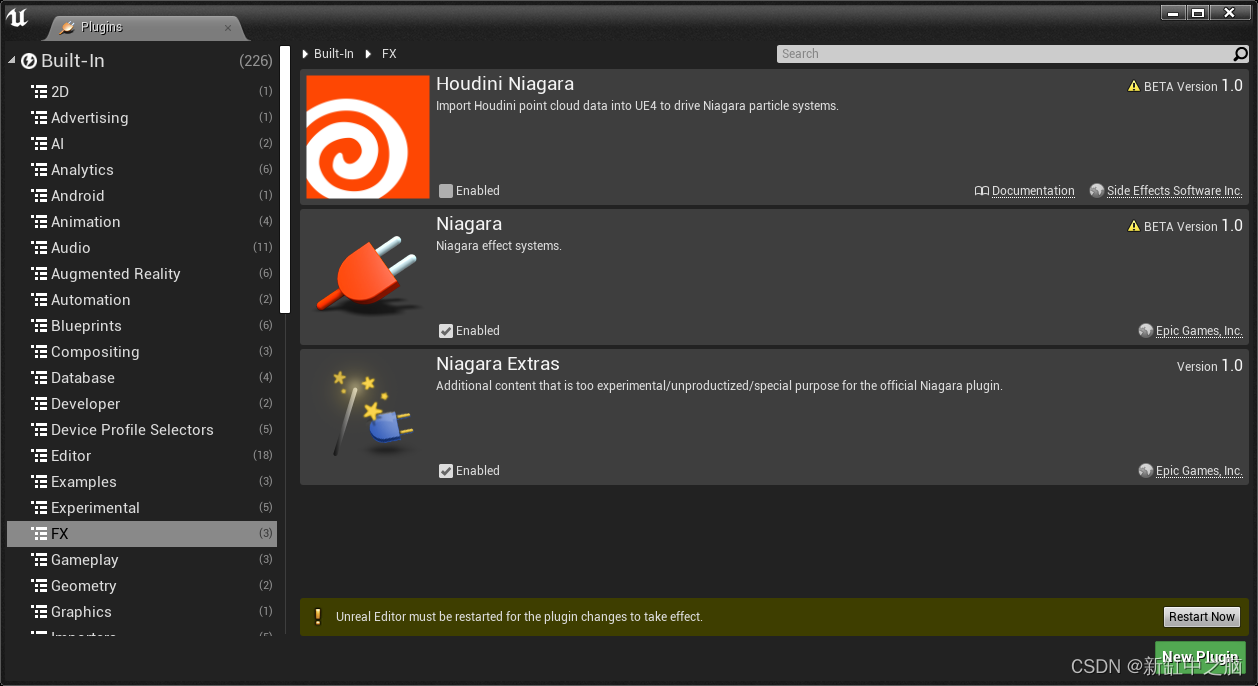Click the Built-In breadcrumb text
The height and width of the screenshot is (686, 1258).
334,54
